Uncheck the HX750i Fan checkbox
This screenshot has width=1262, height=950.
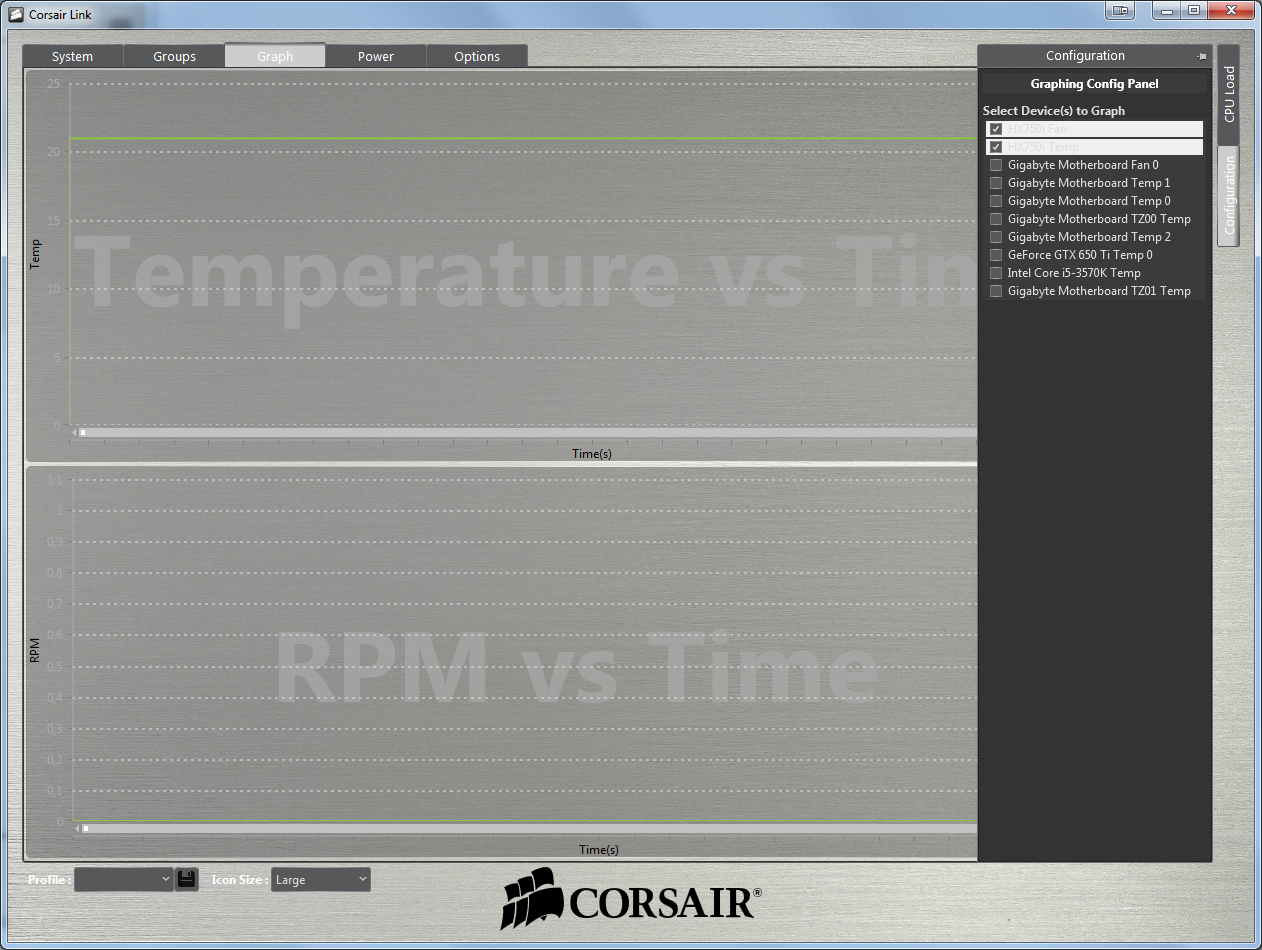coord(996,129)
